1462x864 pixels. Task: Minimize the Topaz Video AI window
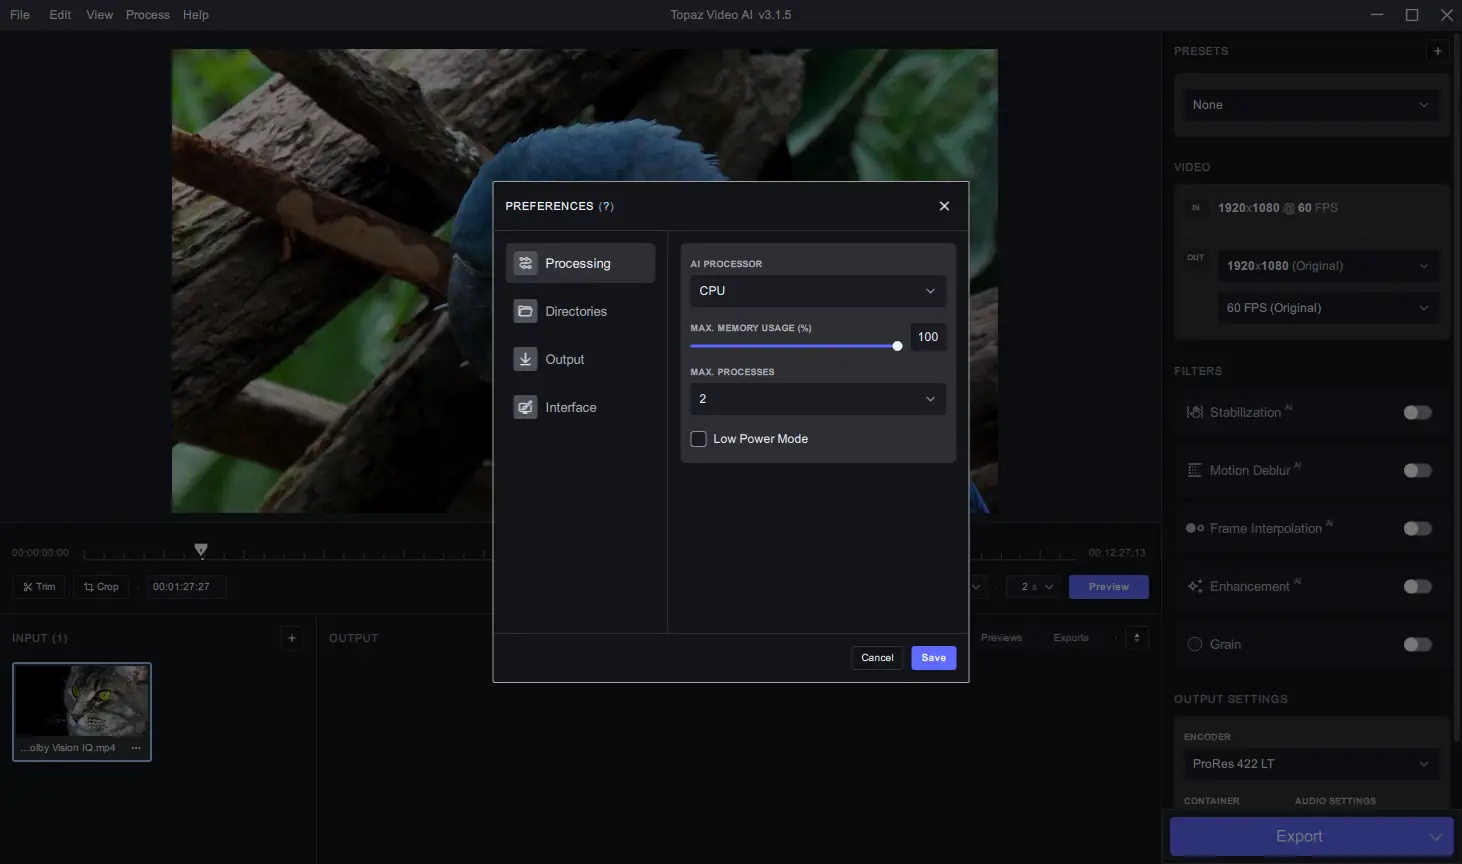click(x=1378, y=15)
